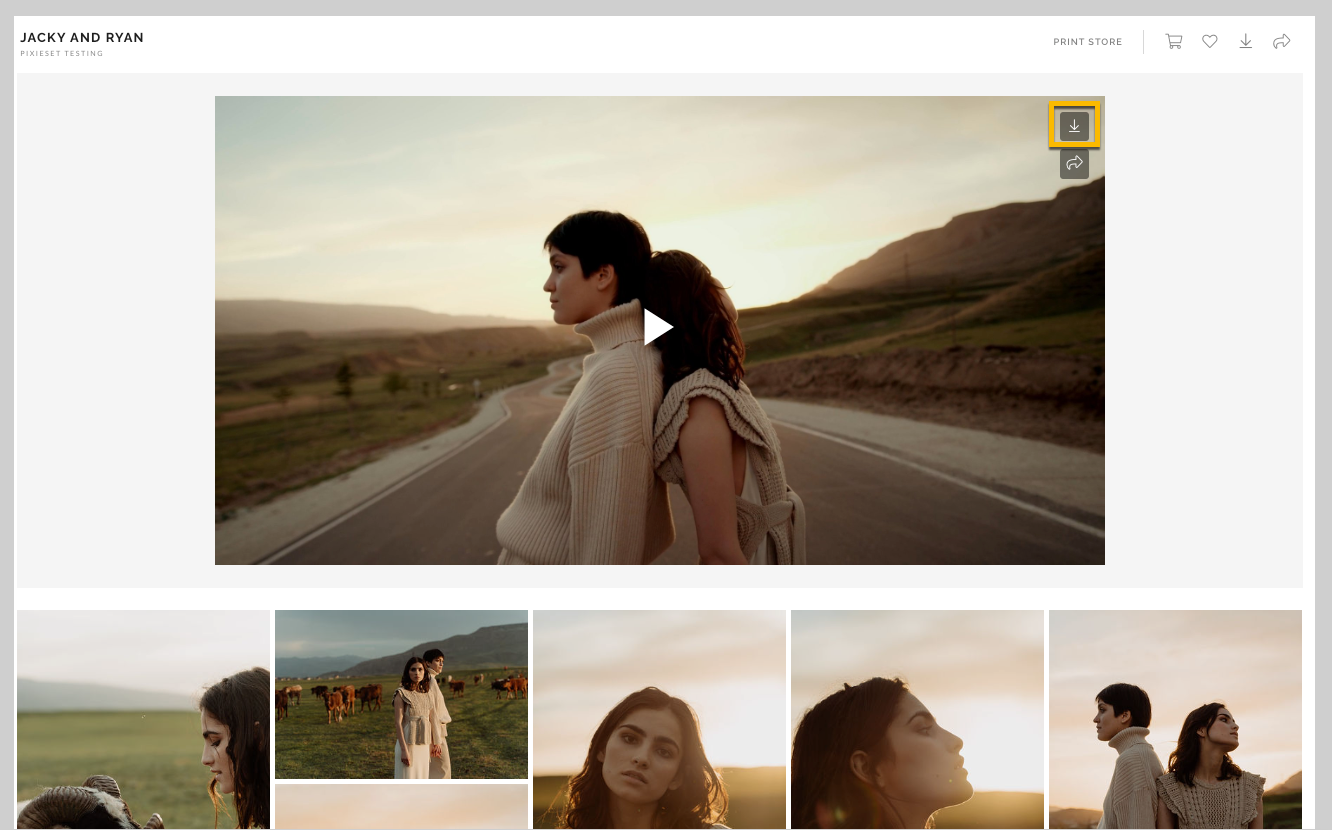View the side-profile portrait thumbnail
The height and width of the screenshot is (830, 1332).
pos(917,719)
